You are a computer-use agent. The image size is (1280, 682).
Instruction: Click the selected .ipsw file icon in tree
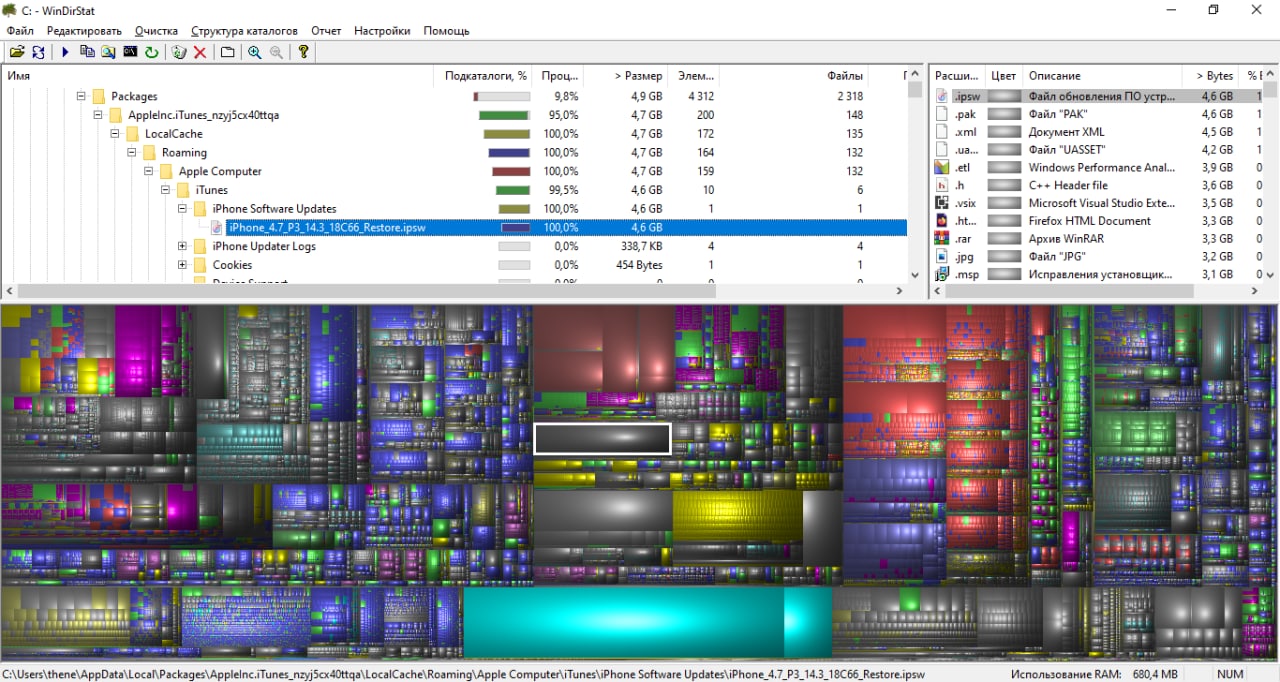[x=217, y=227]
